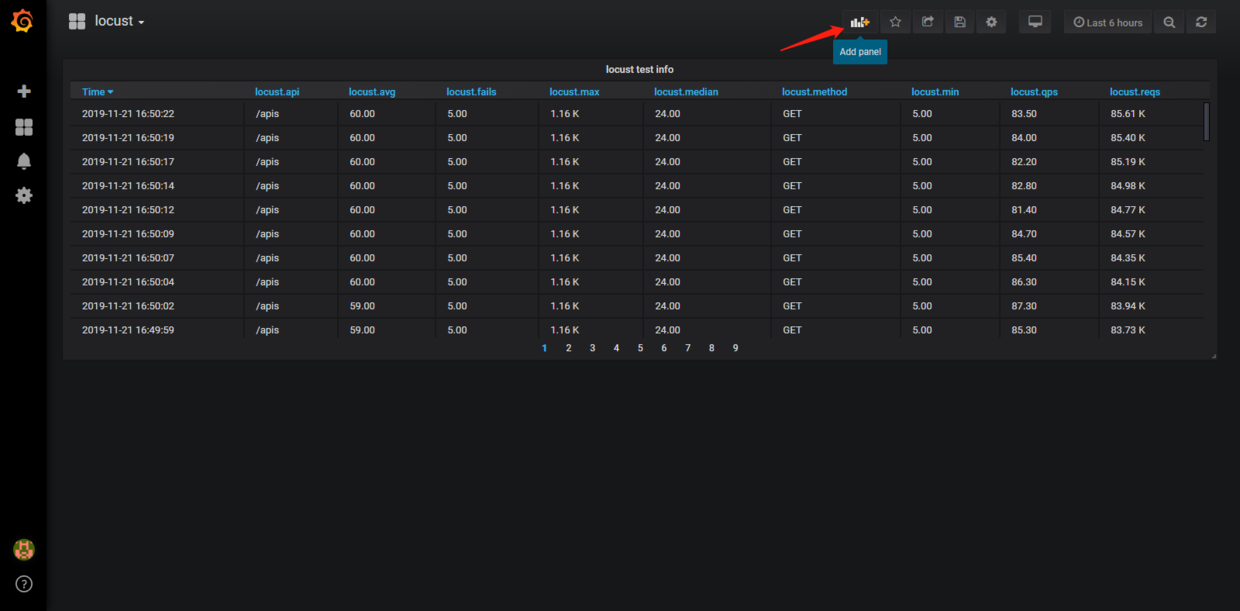
Task: Click timestamp 2019-11-21 16:50:22
Action: click(128, 114)
